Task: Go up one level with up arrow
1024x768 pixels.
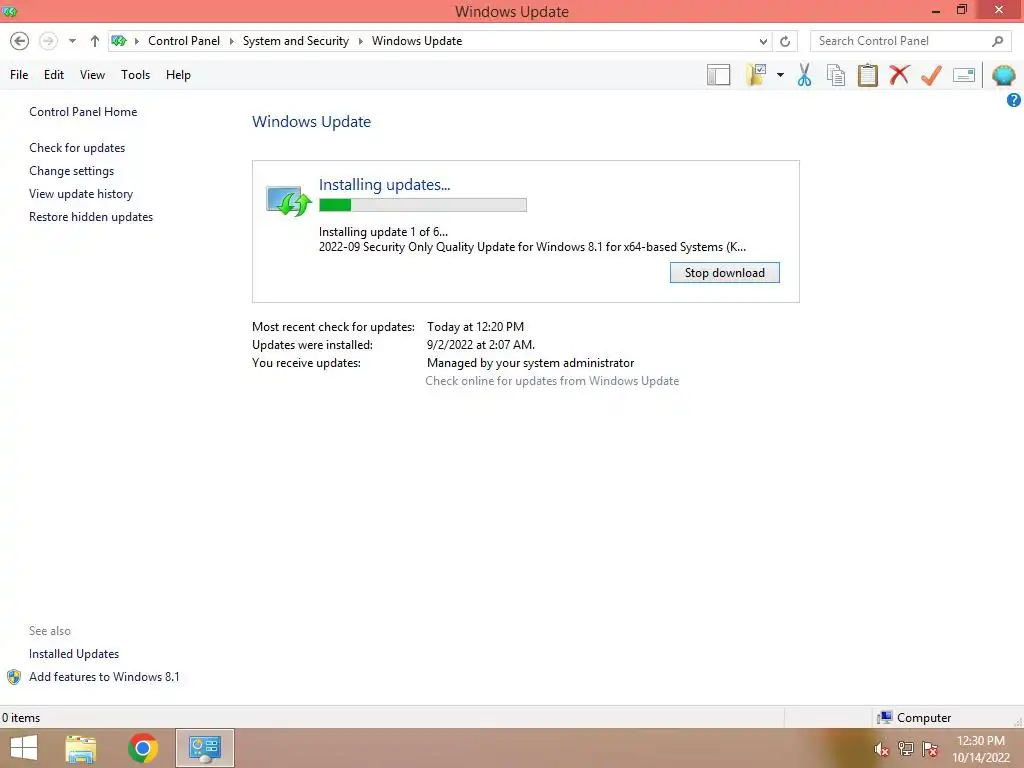Action: (95, 41)
